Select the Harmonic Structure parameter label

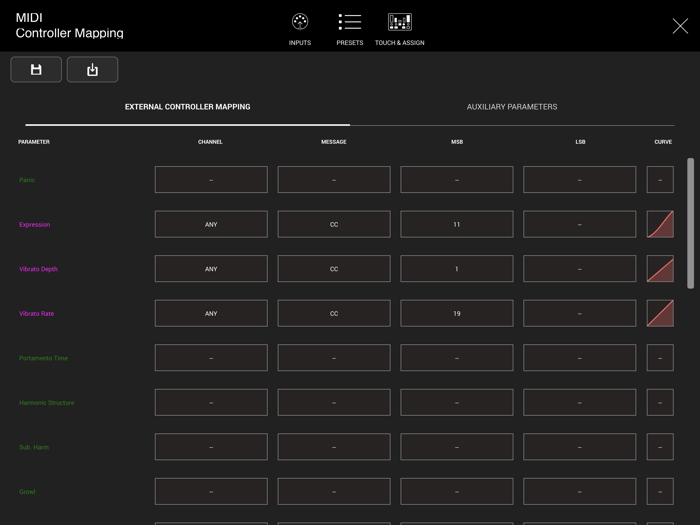46,403
